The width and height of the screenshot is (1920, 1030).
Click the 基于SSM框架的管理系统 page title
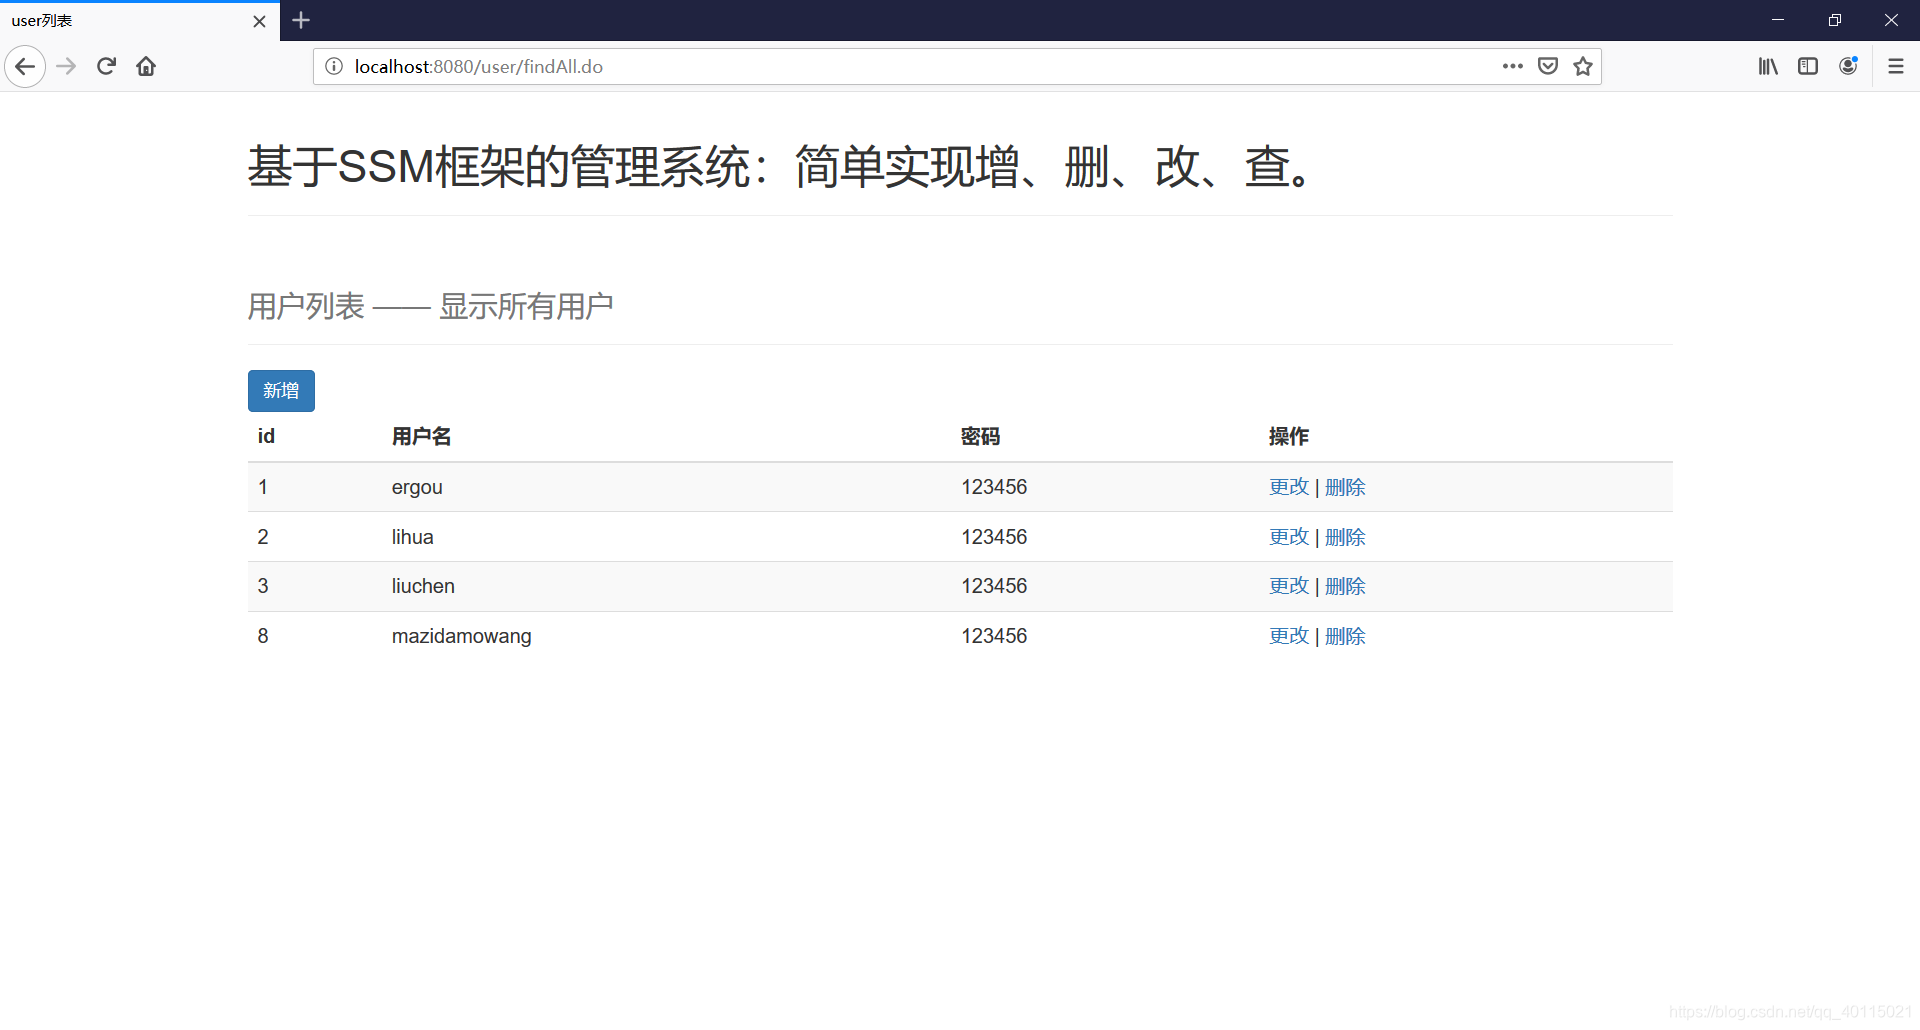(x=780, y=166)
